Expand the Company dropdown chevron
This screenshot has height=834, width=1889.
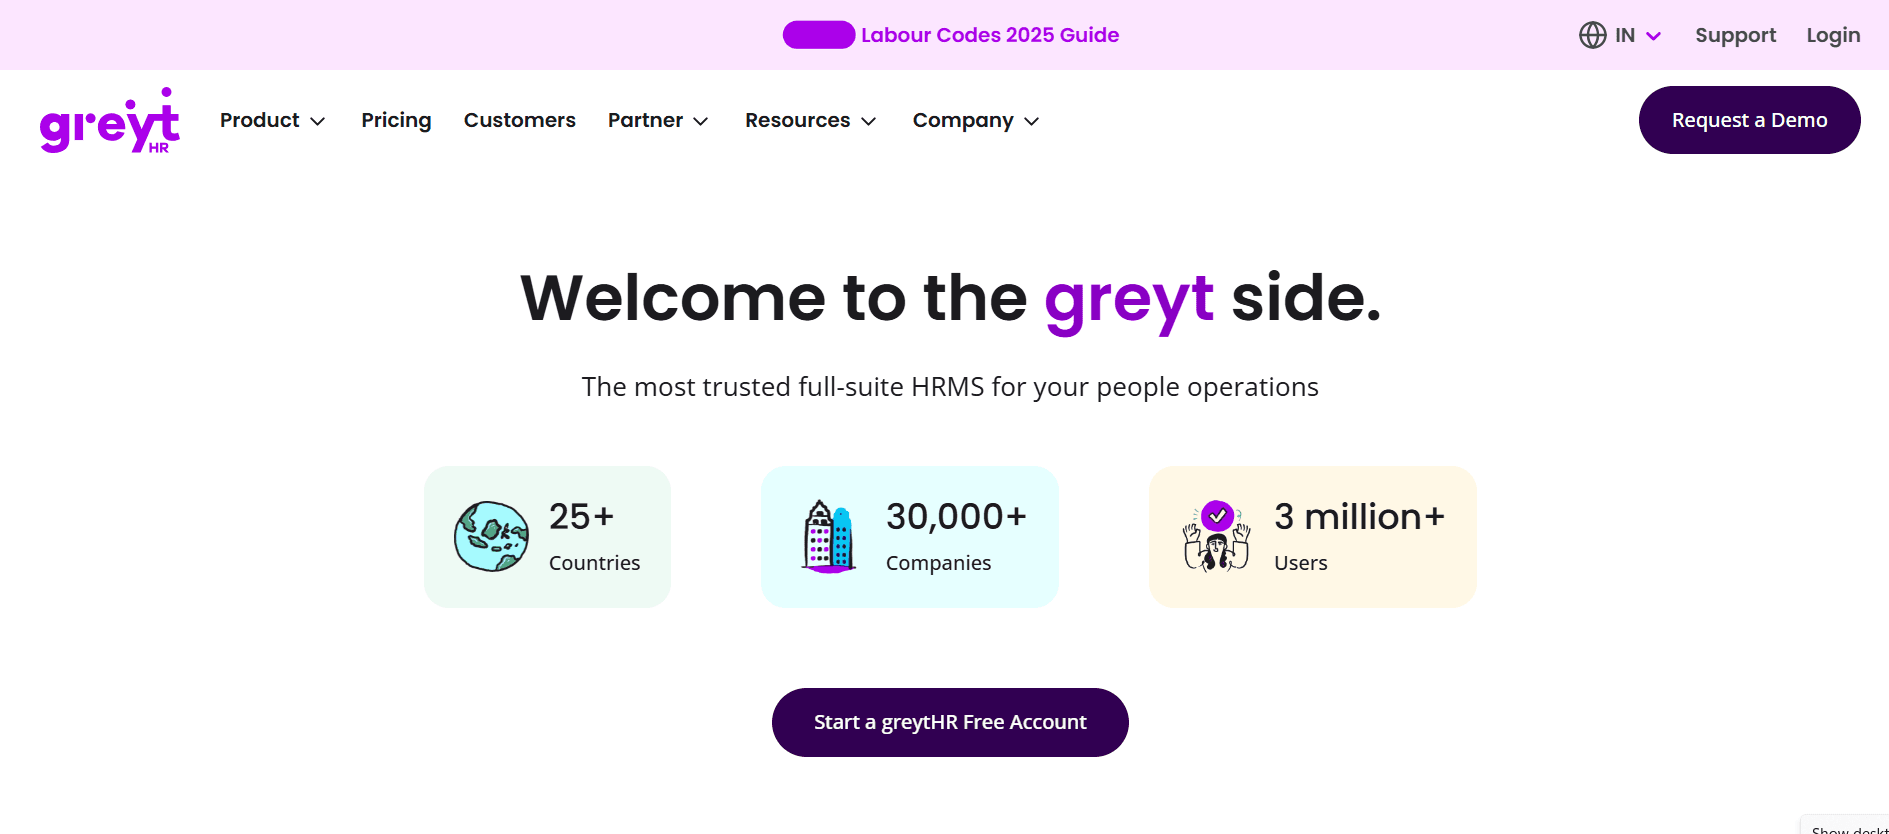pos(1032,121)
